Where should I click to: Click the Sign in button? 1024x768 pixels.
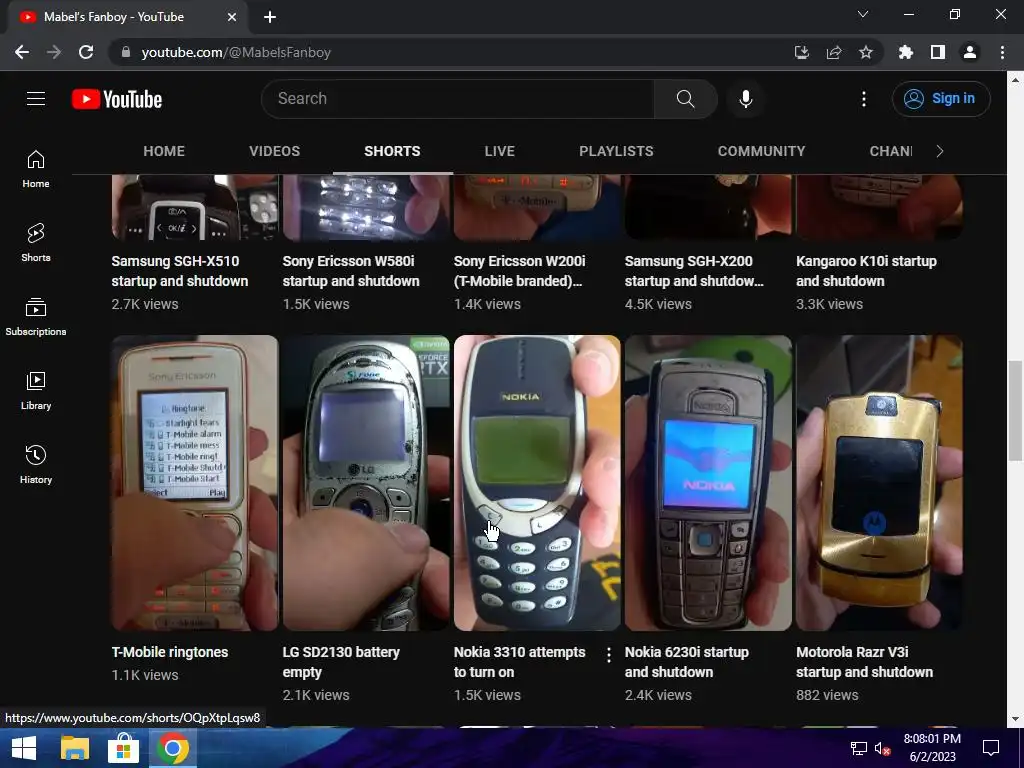tap(941, 99)
